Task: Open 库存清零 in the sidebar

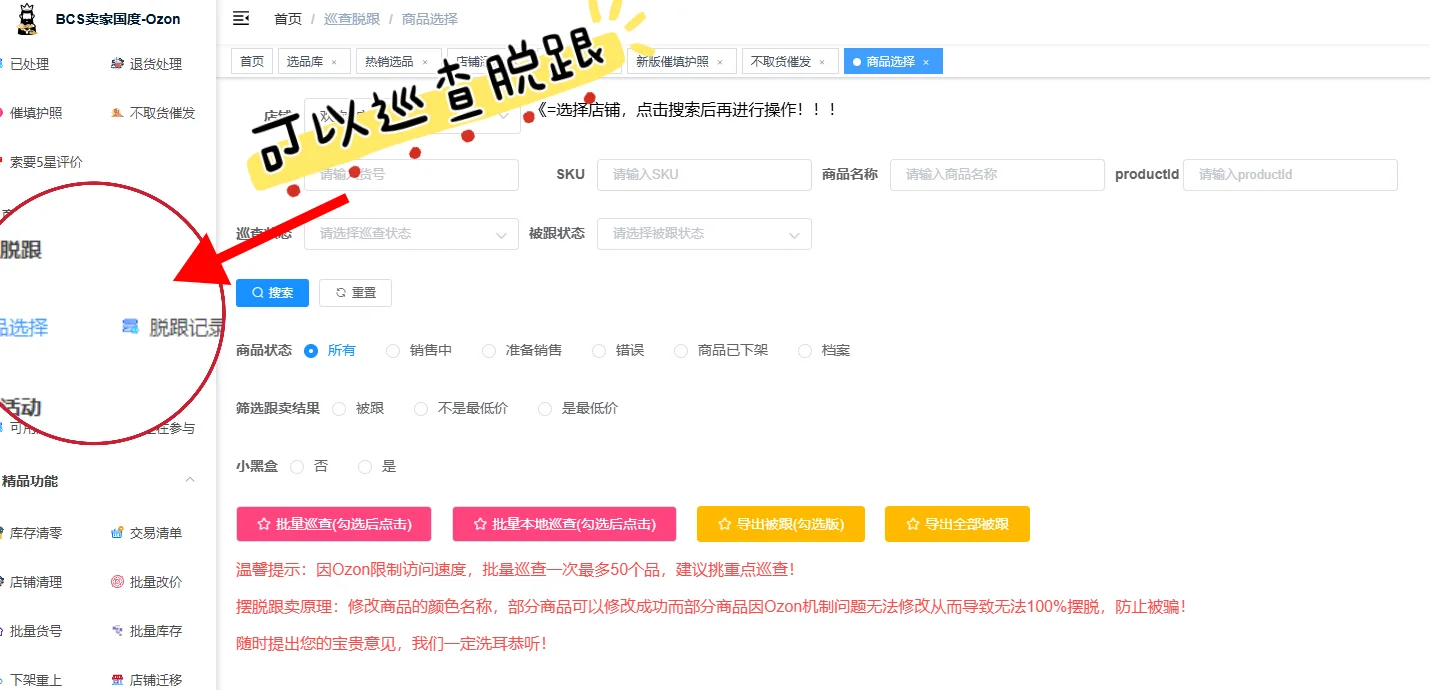Action: 30,533
